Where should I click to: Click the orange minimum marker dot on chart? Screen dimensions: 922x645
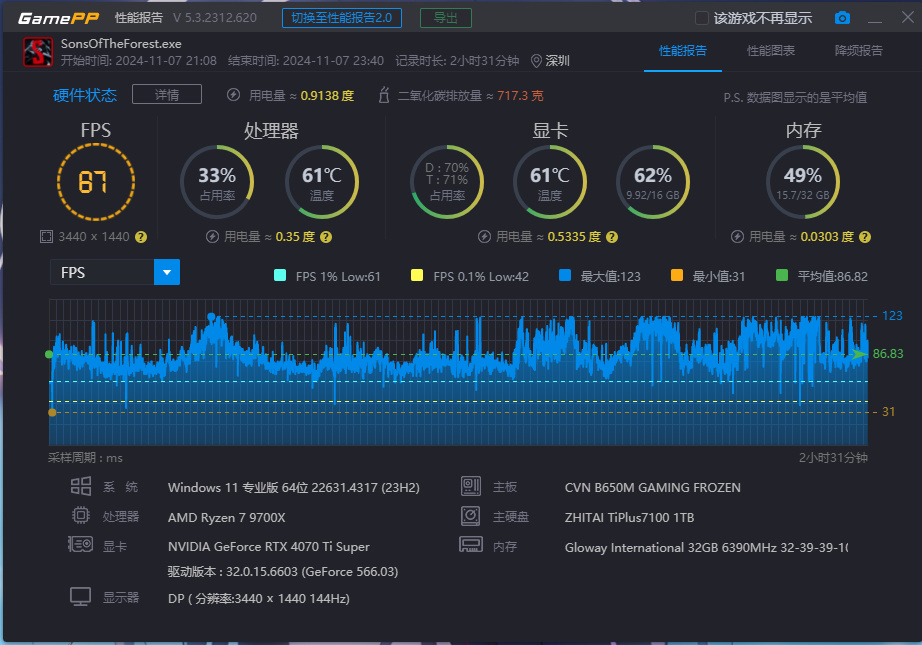52,412
